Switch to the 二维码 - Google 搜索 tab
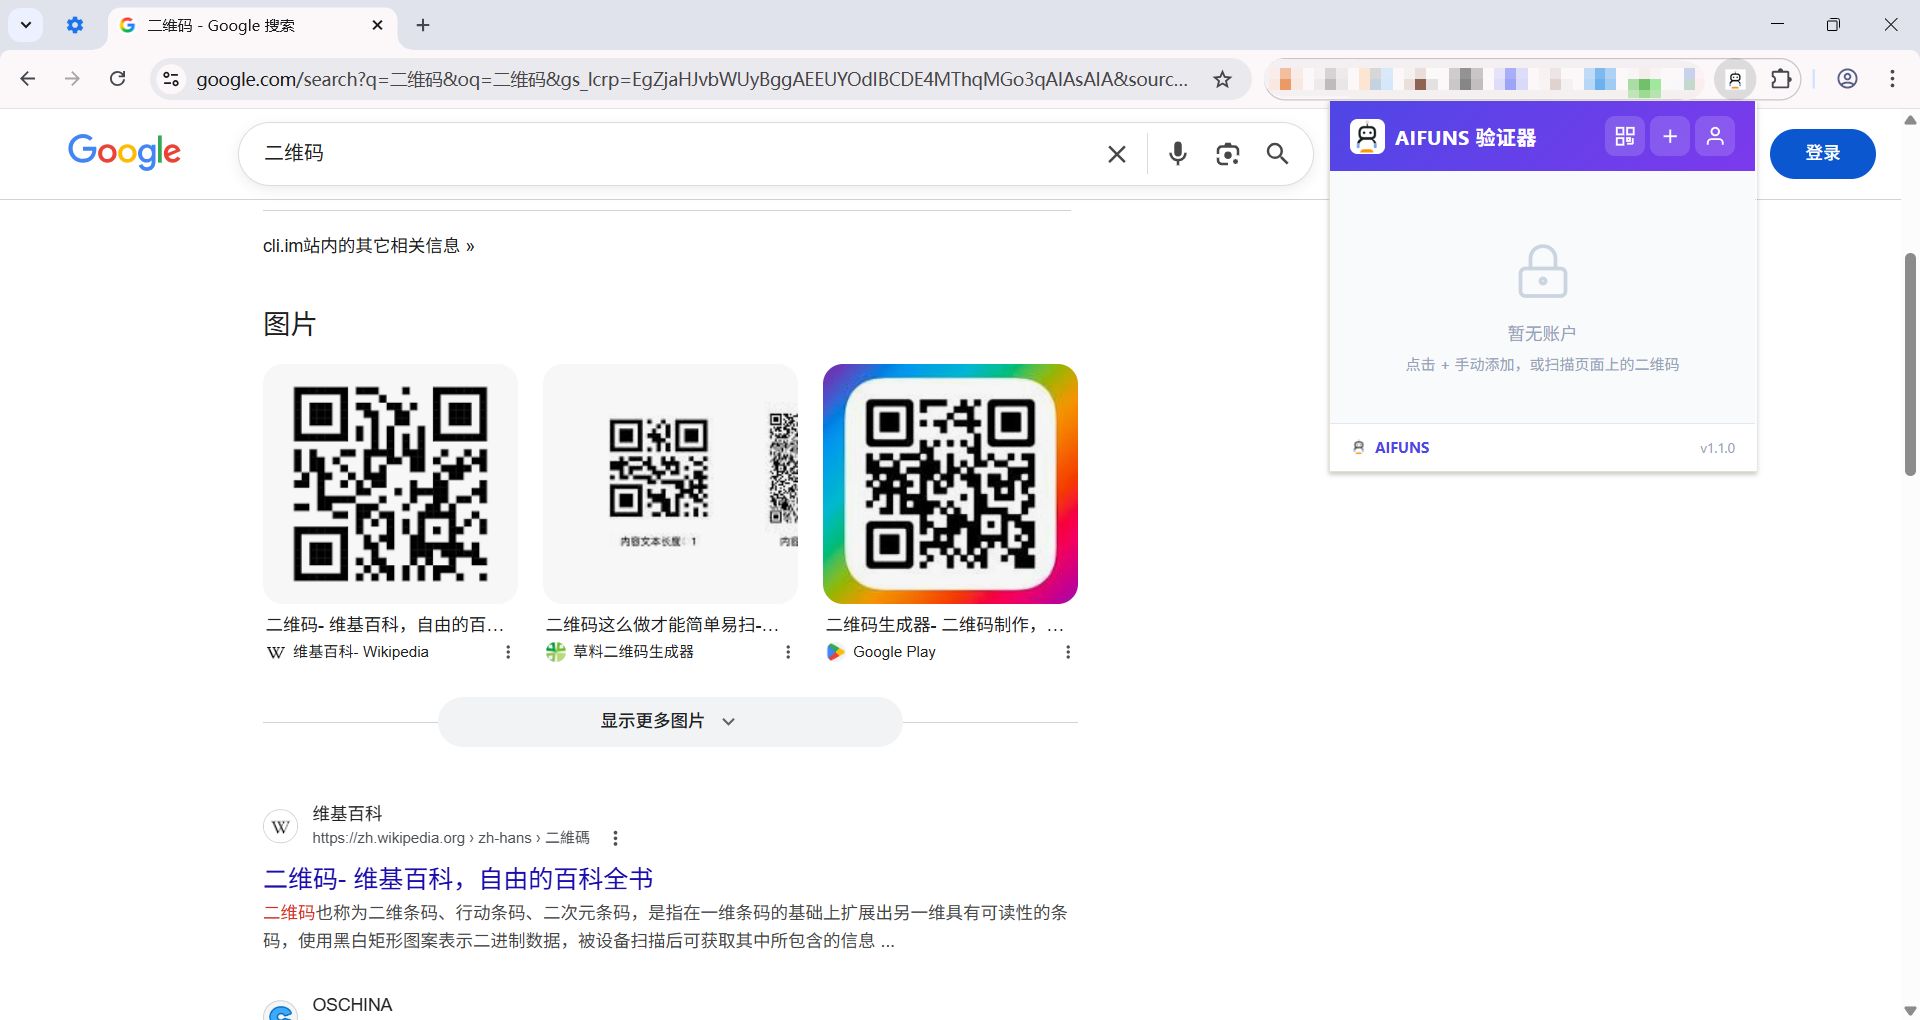This screenshot has width=1920, height=1020. [250, 26]
